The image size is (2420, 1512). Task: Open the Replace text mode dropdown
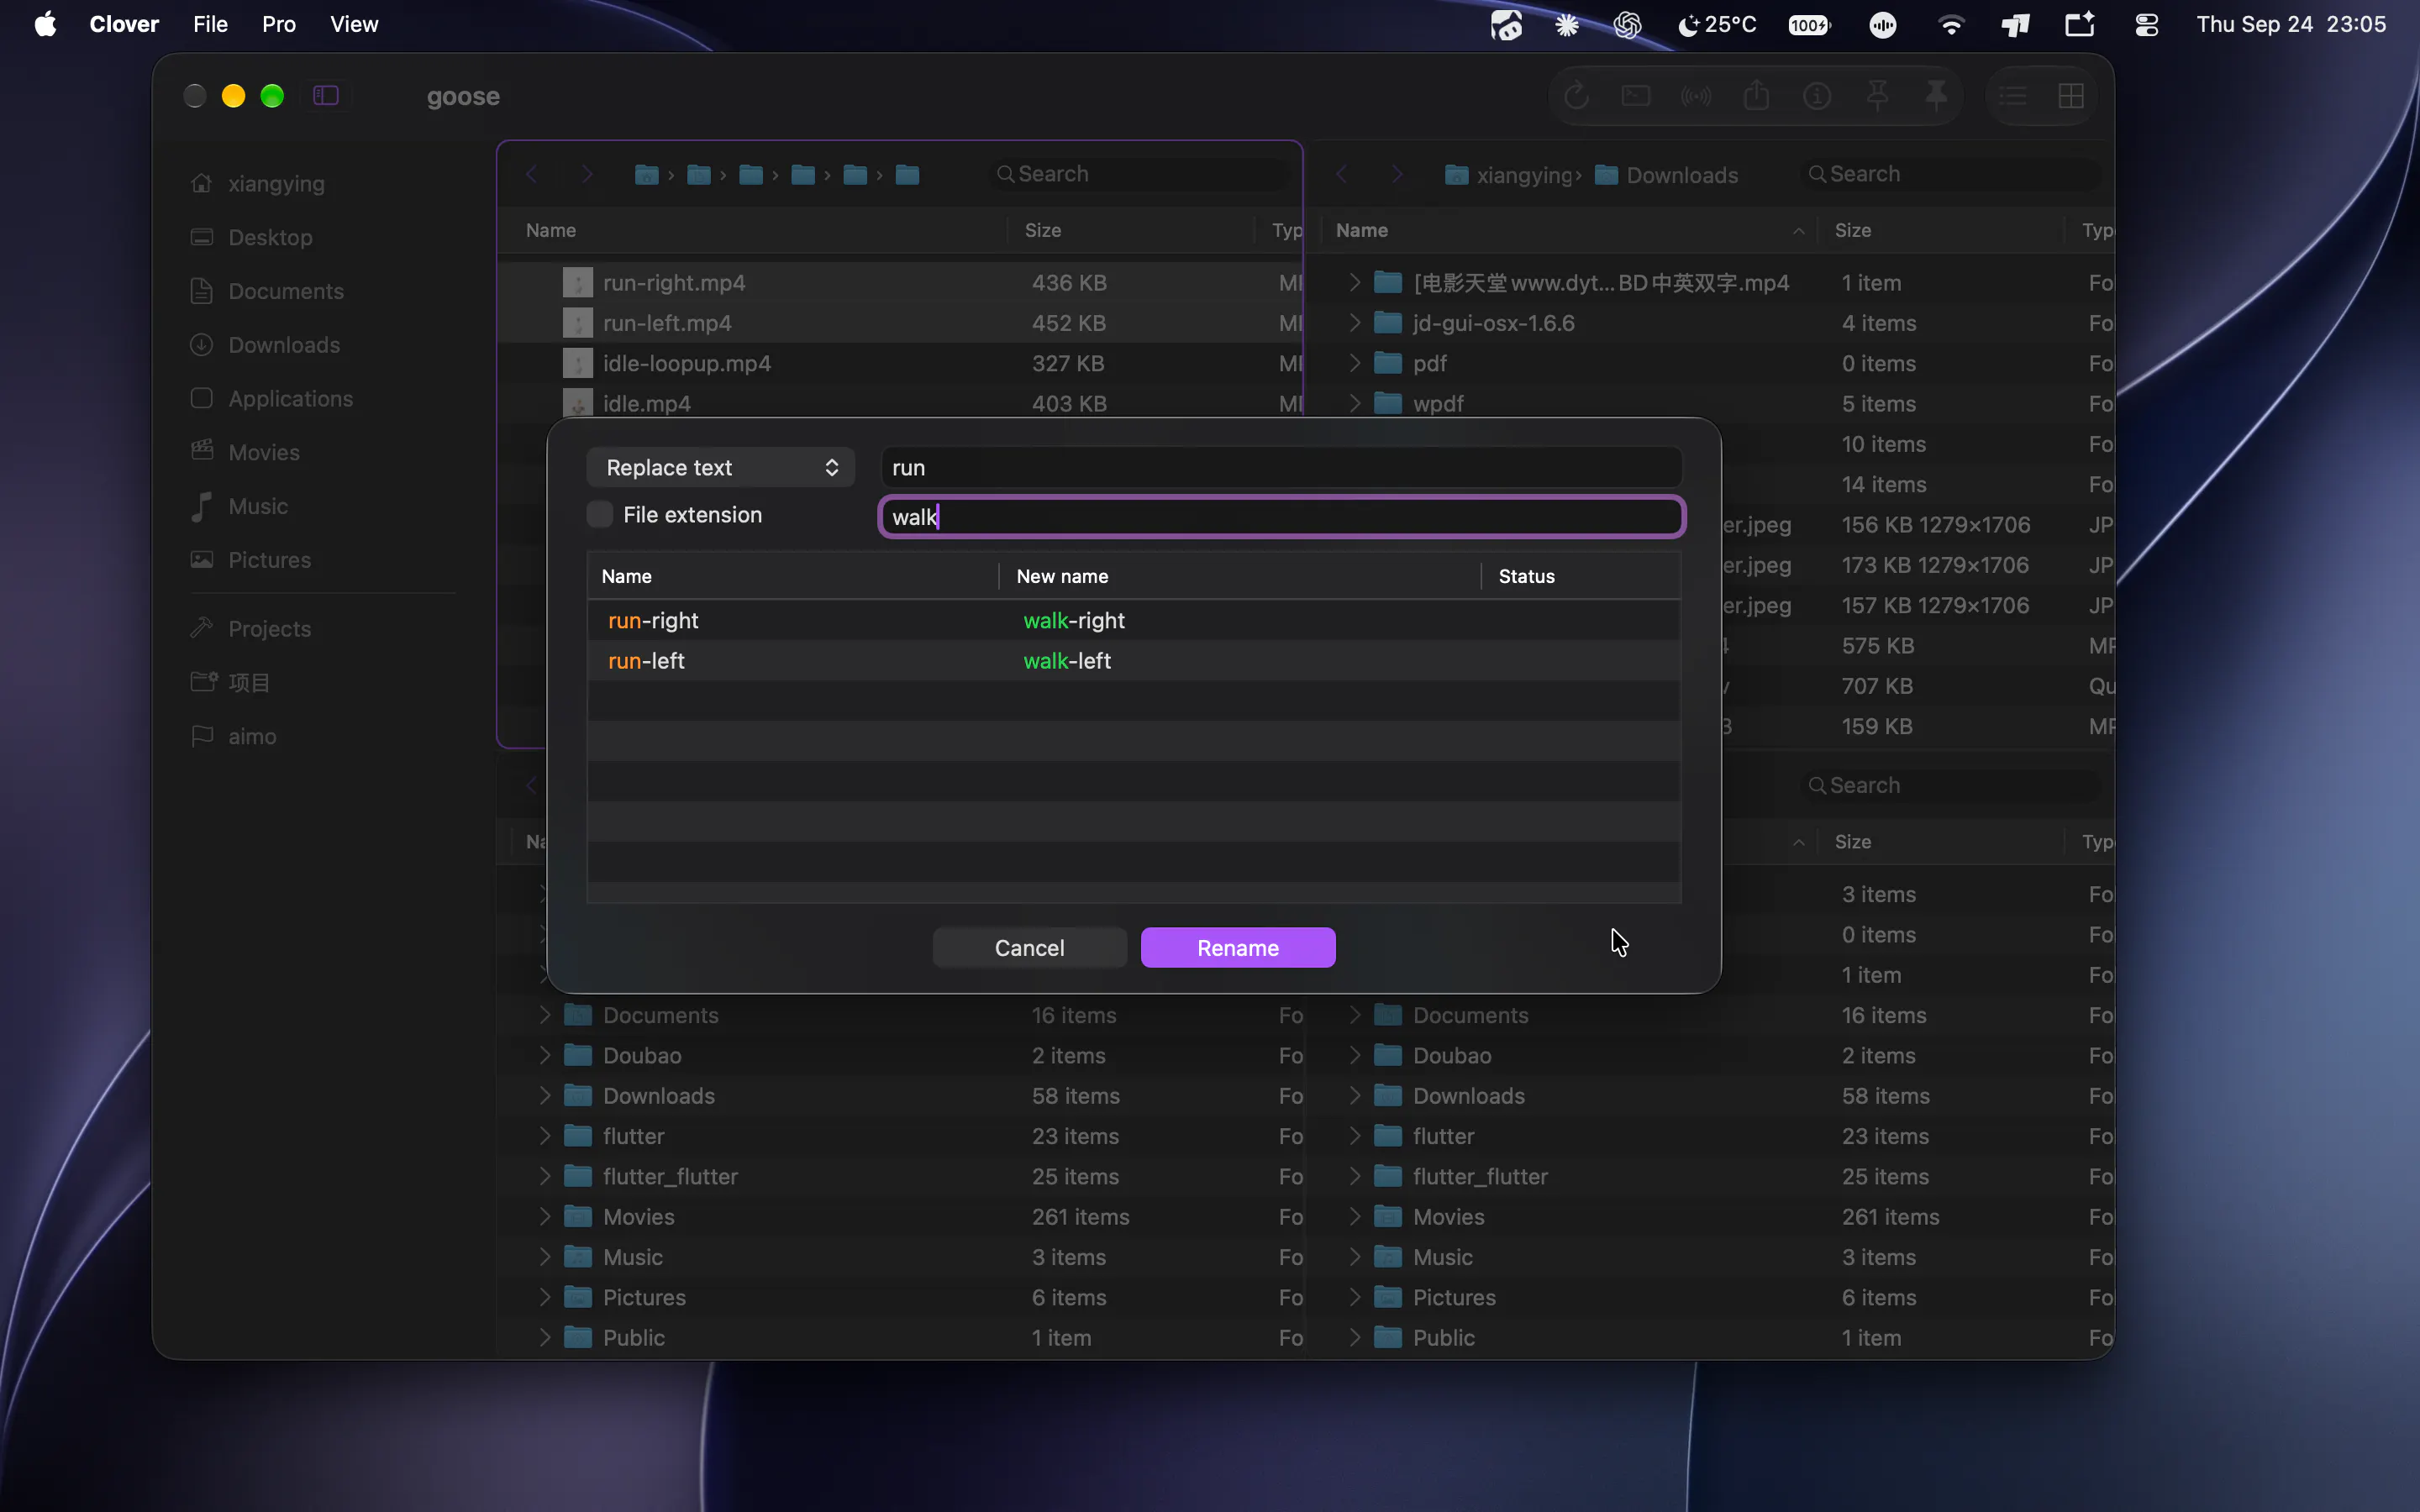pos(720,468)
